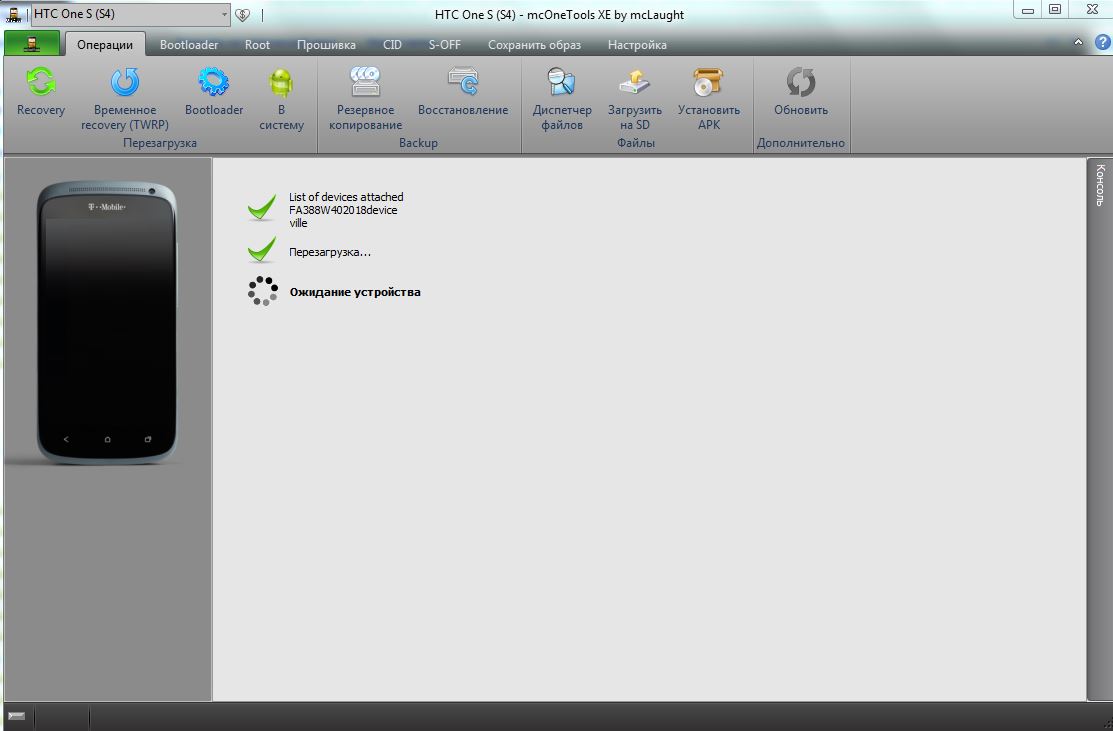Open the CID tab
The width and height of the screenshot is (1113, 731).
(392, 45)
